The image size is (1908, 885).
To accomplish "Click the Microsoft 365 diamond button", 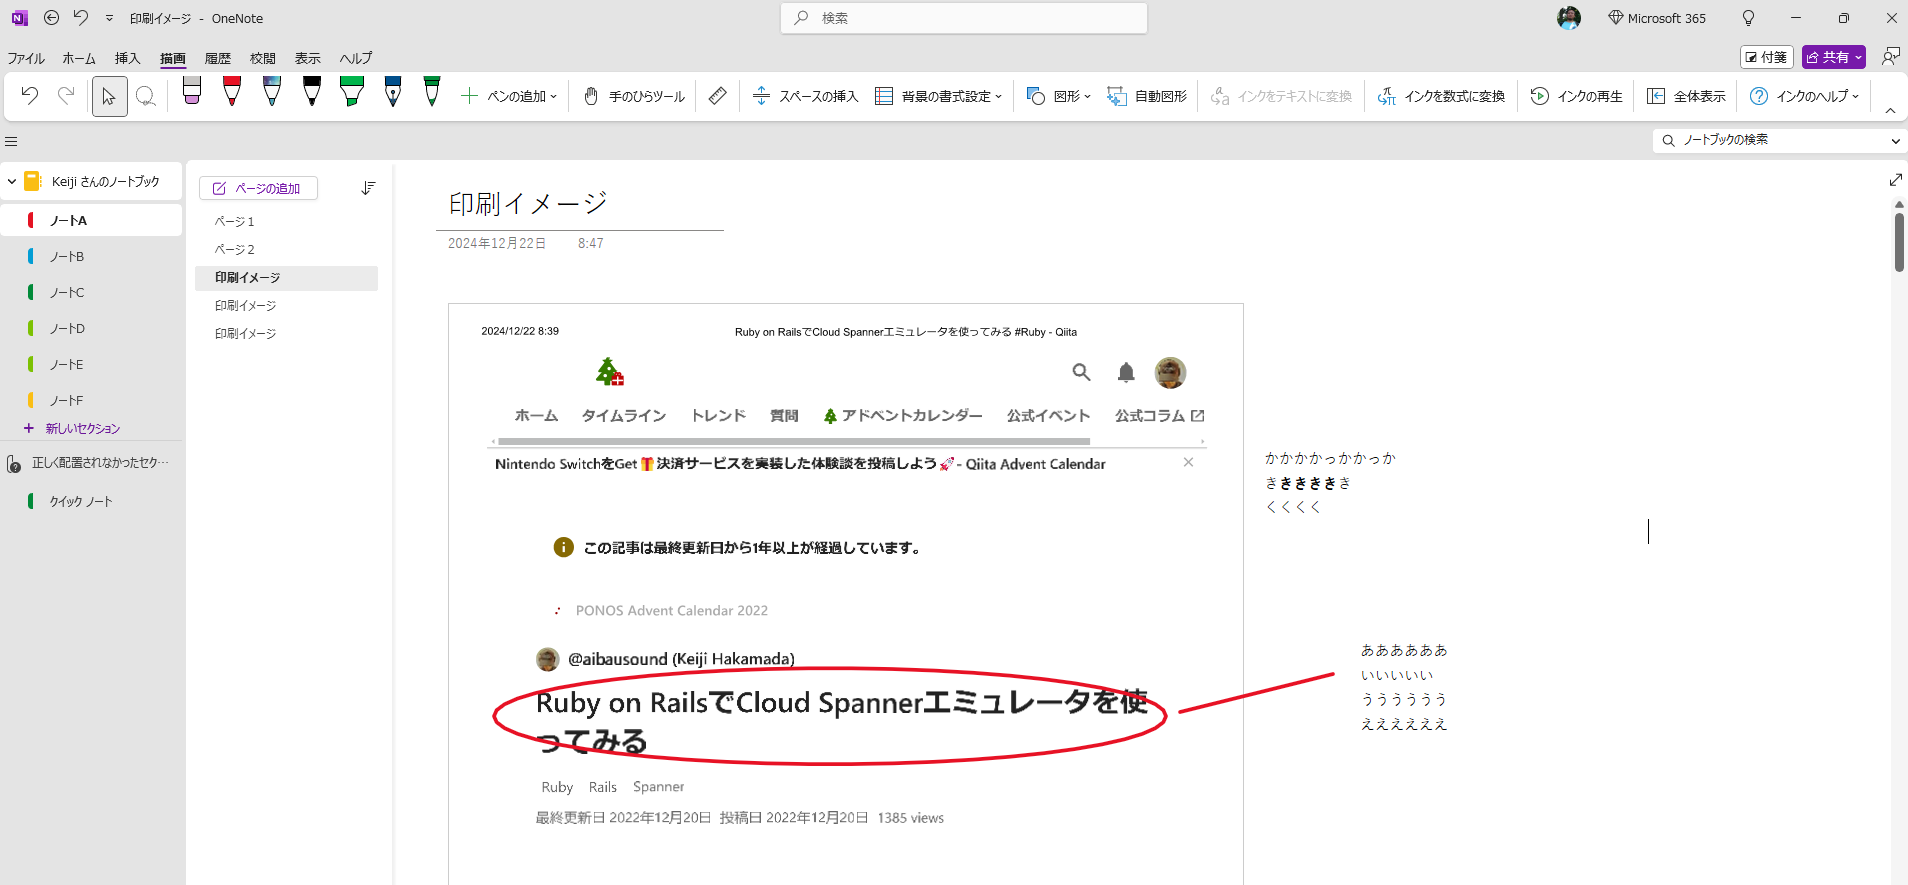I will tap(1656, 18).
